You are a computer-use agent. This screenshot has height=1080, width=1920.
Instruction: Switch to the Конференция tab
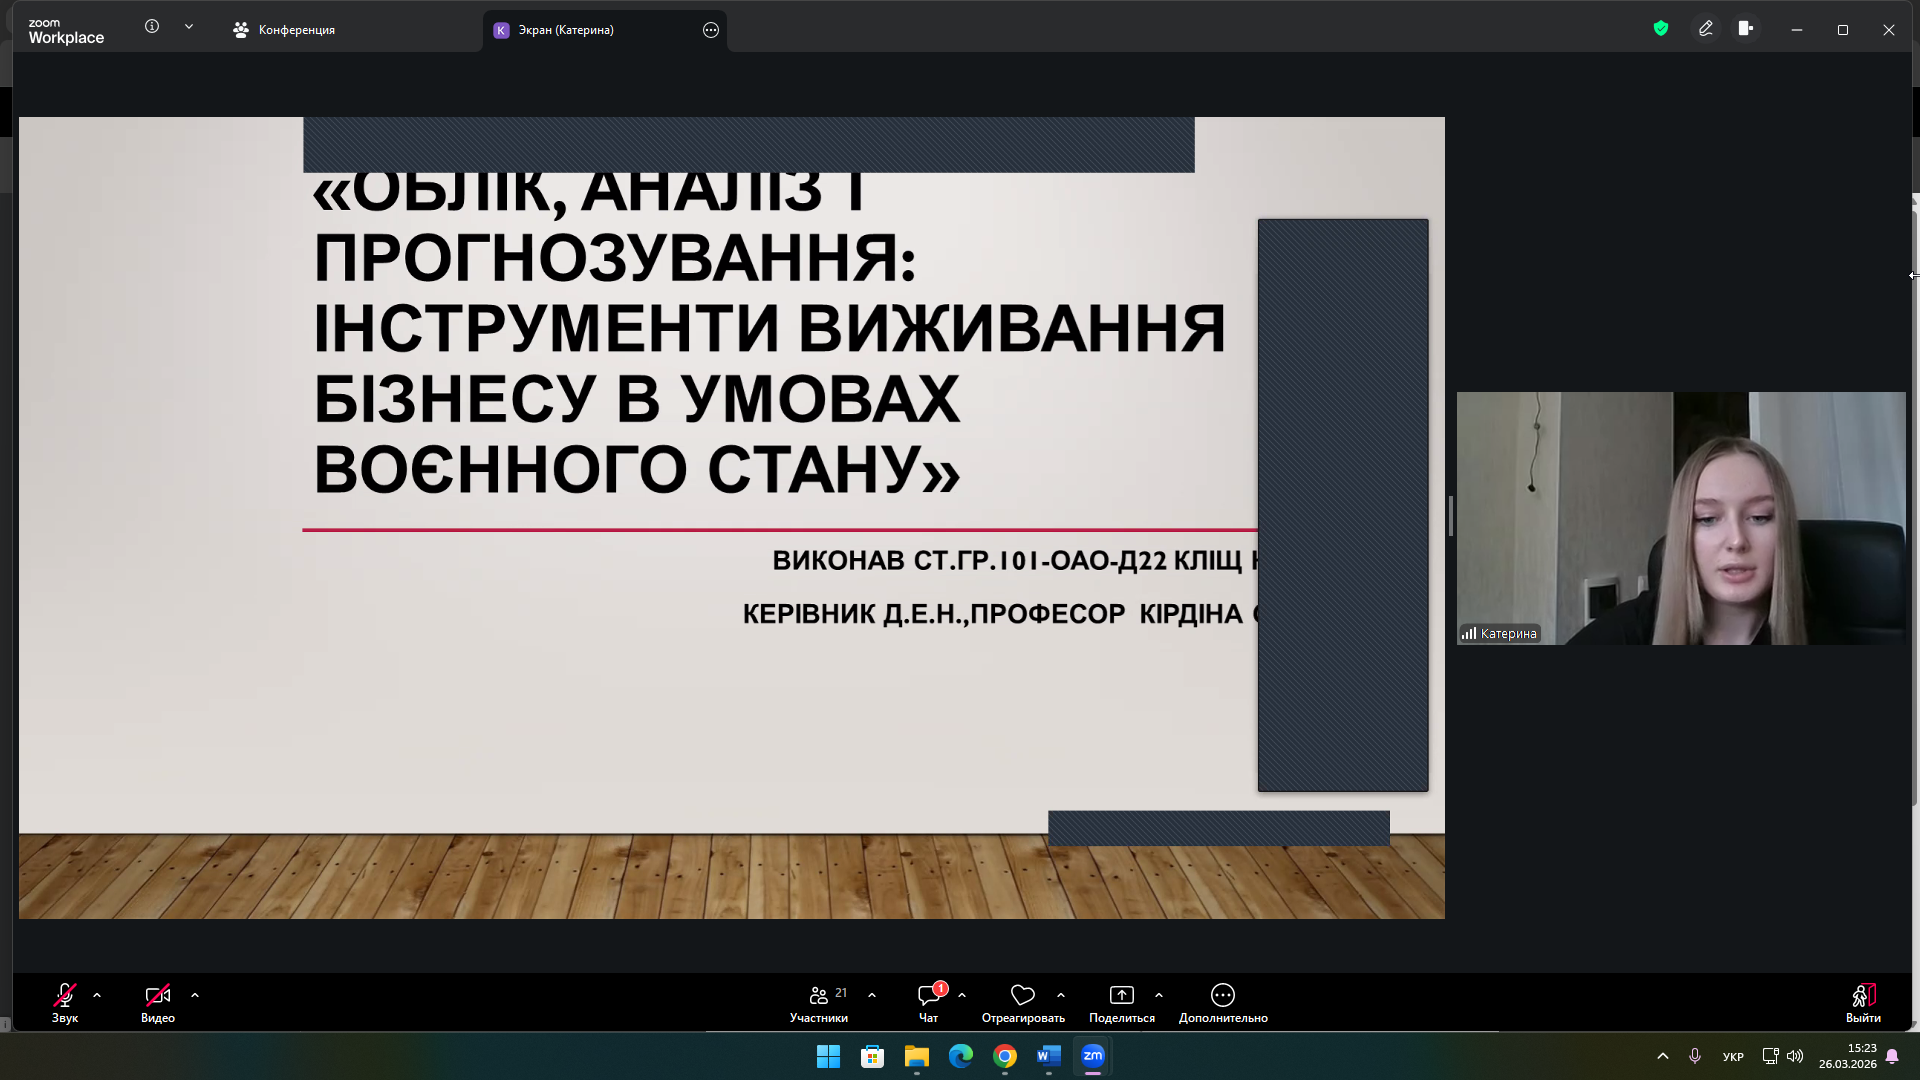[x=285, y=30]
